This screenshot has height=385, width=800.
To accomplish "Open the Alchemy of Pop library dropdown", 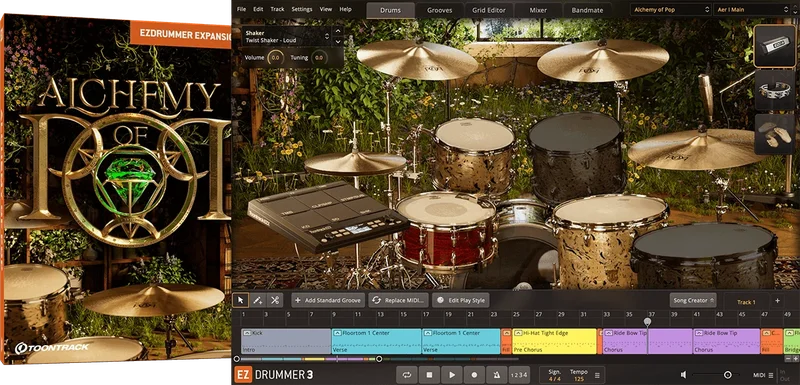I will pos(670,10).
